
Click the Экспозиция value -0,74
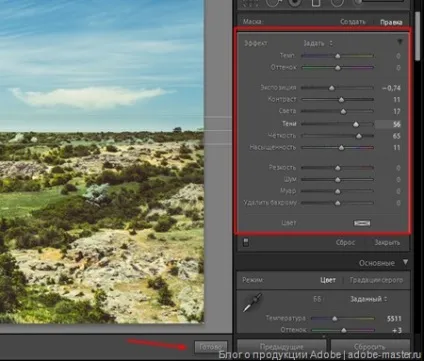(391, 88)
